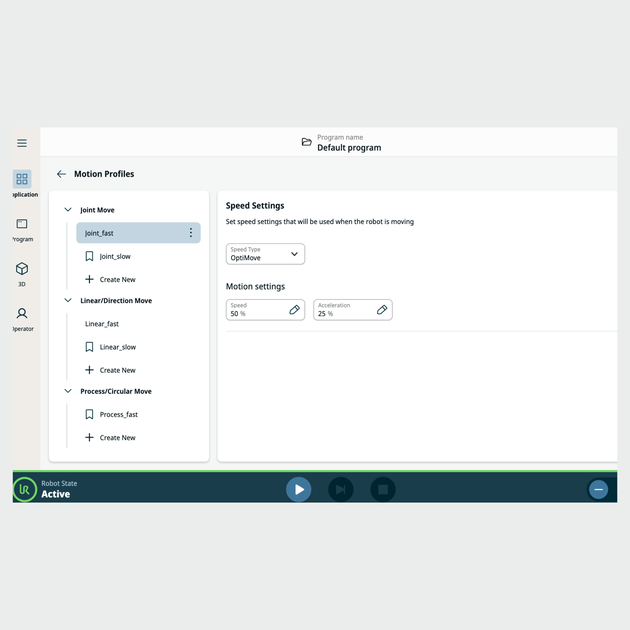Click the Robot State Active label
Image resolution: width=630 pixels, height=630 pixels.
(x=59, y=489)
